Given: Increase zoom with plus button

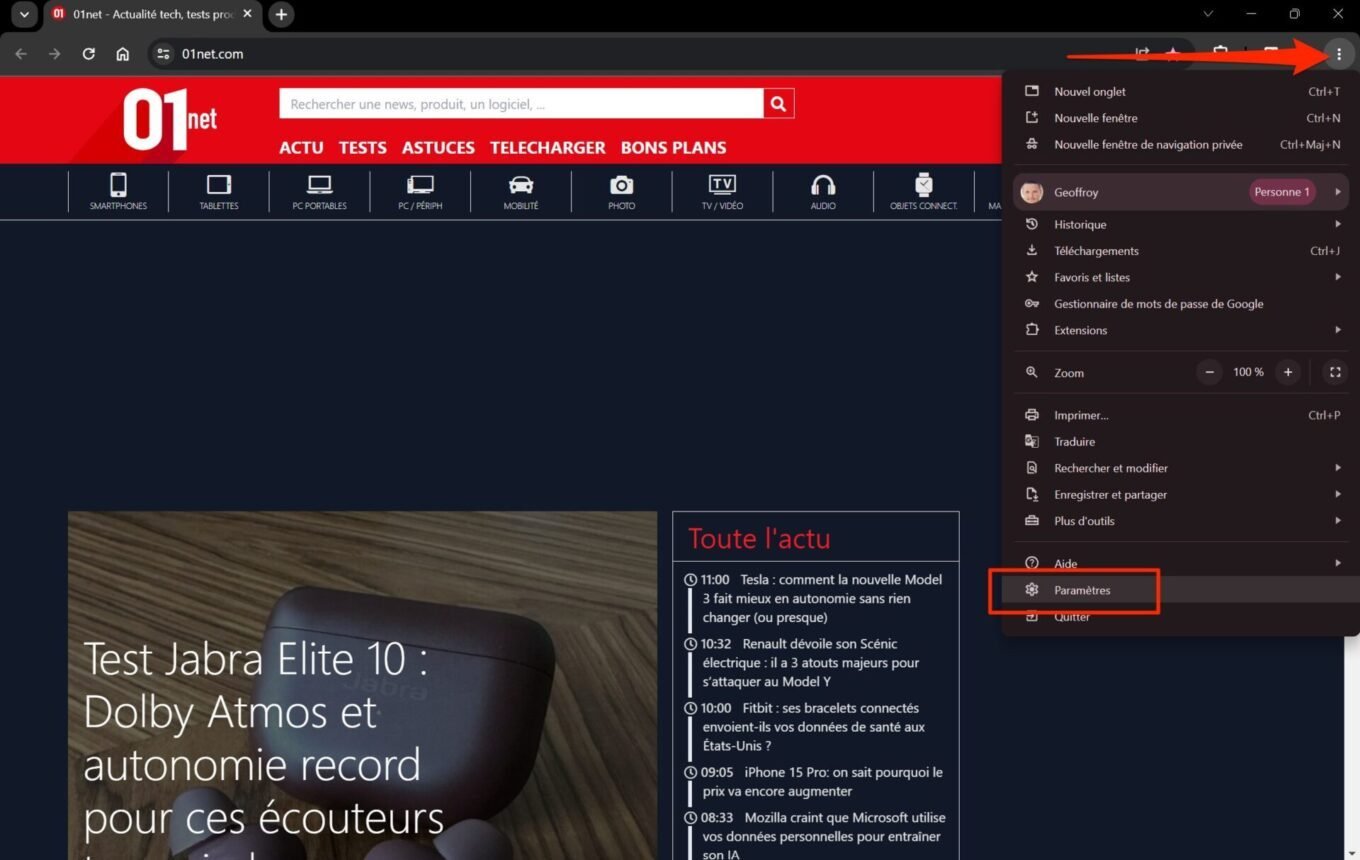Looking at the screenshot, I should point(1288,372).
